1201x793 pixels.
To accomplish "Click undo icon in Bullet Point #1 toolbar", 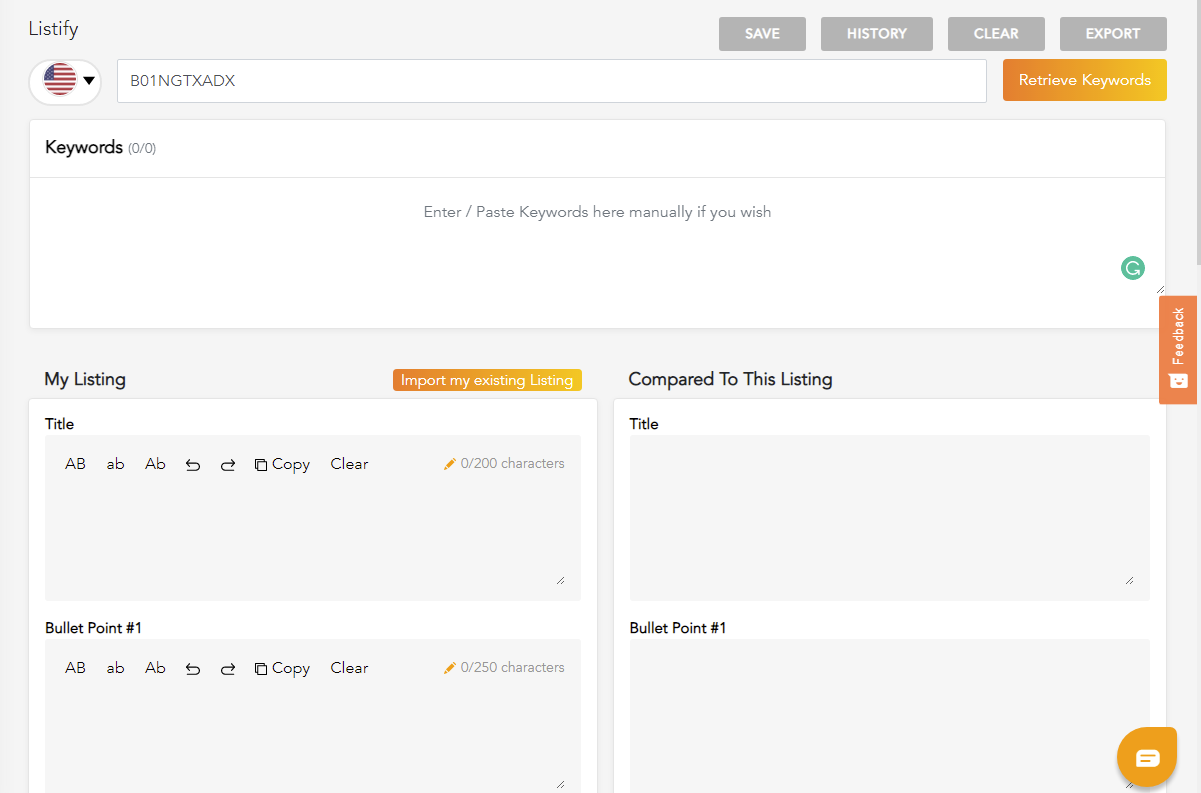I will tap(193, 669).
